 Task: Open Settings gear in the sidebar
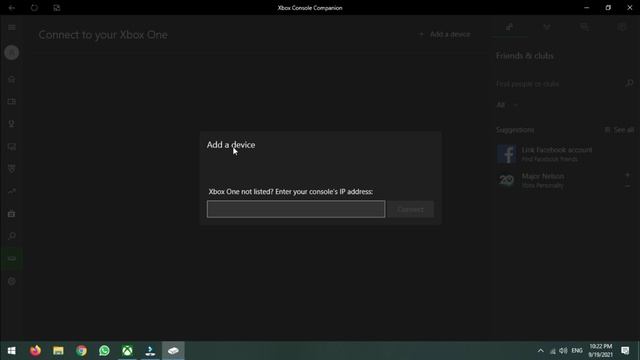pyautogui.click(x=11, y=281)
